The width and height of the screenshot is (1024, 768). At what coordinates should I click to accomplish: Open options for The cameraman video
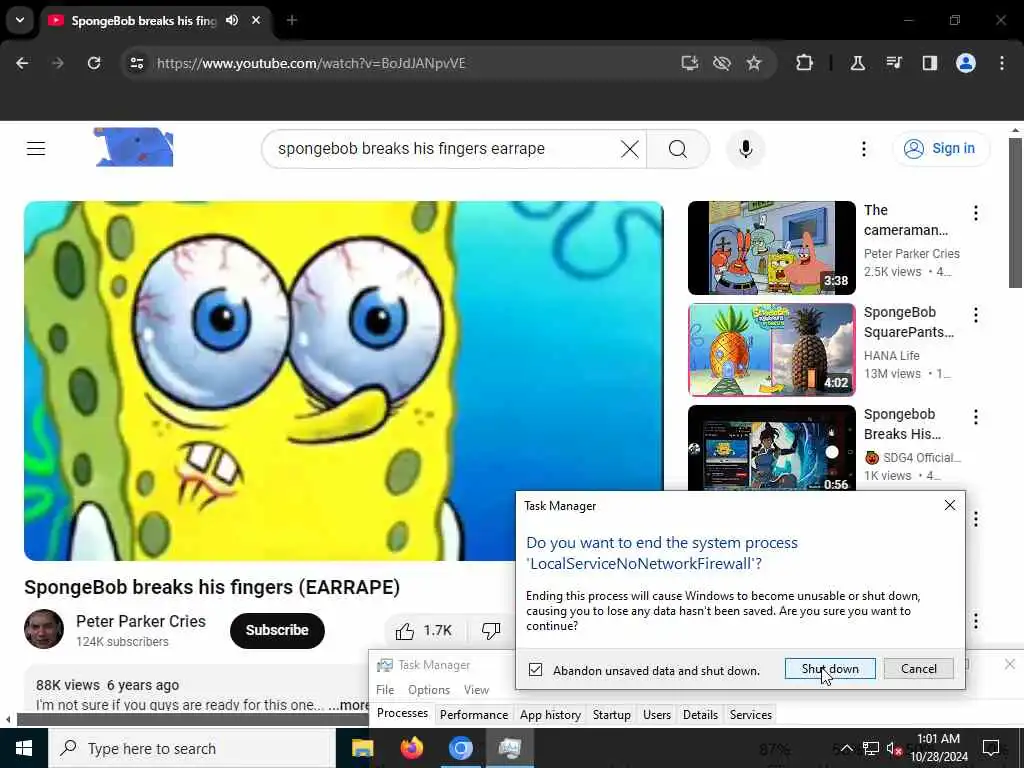(x=975, y=212)
